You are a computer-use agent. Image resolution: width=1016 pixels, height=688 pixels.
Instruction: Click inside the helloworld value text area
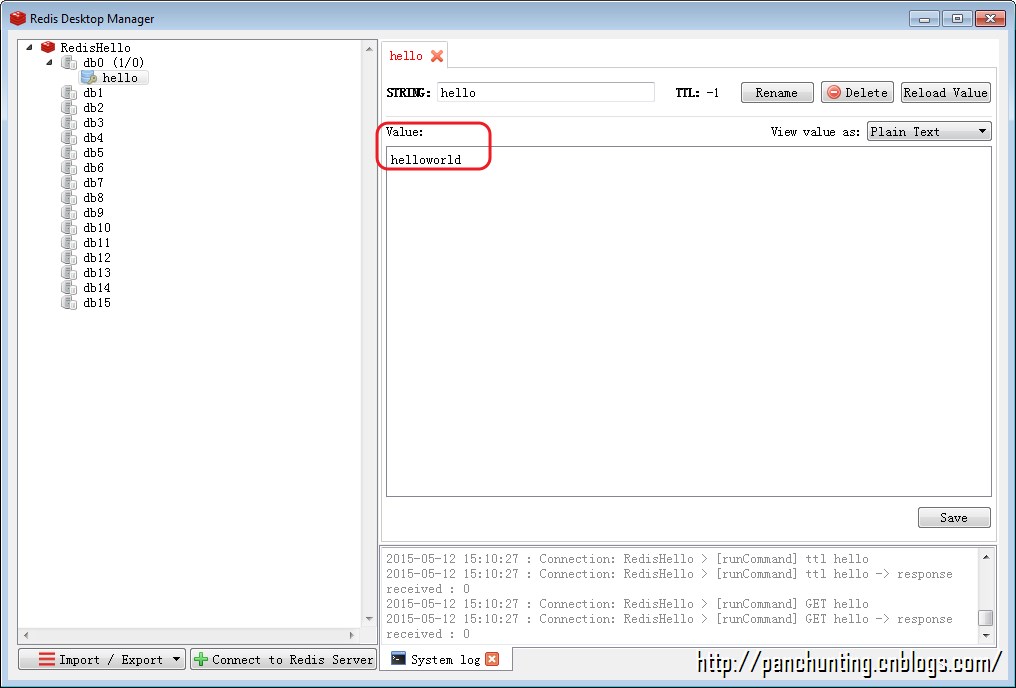pyautogui.click(x=689, y=322)
